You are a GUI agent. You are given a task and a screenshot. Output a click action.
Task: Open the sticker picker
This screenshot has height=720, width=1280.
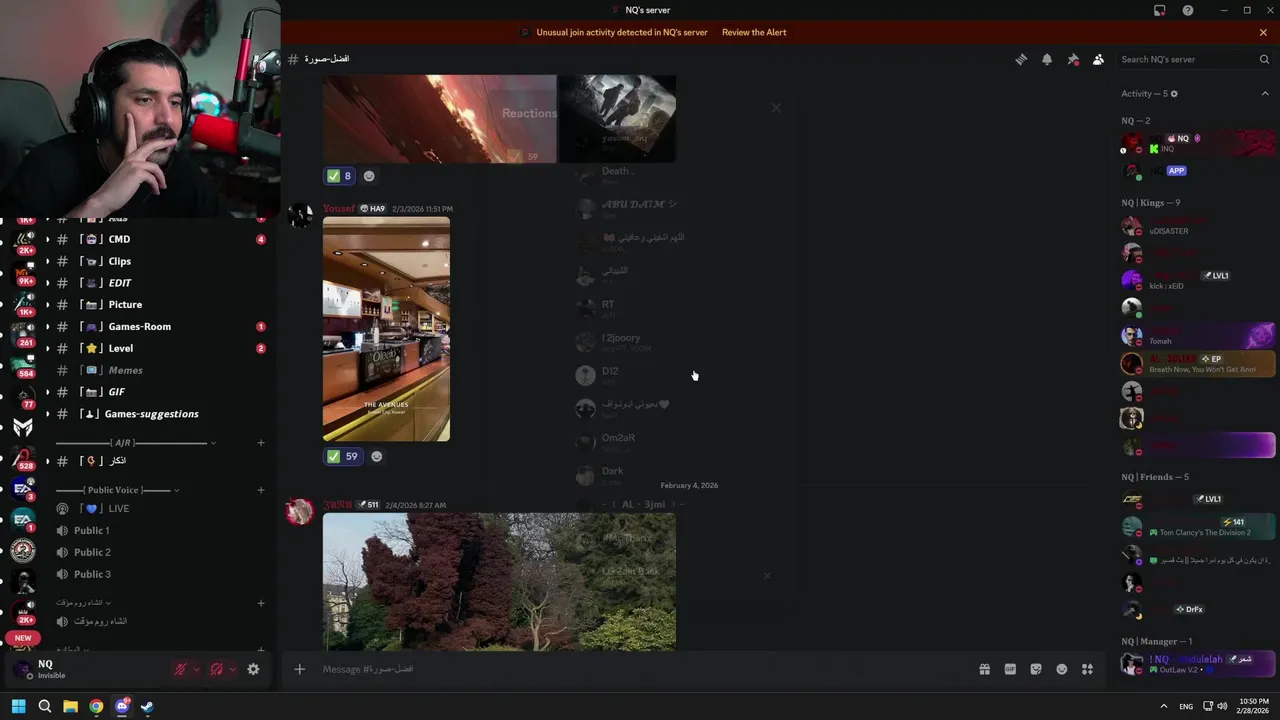[1036, 669]
